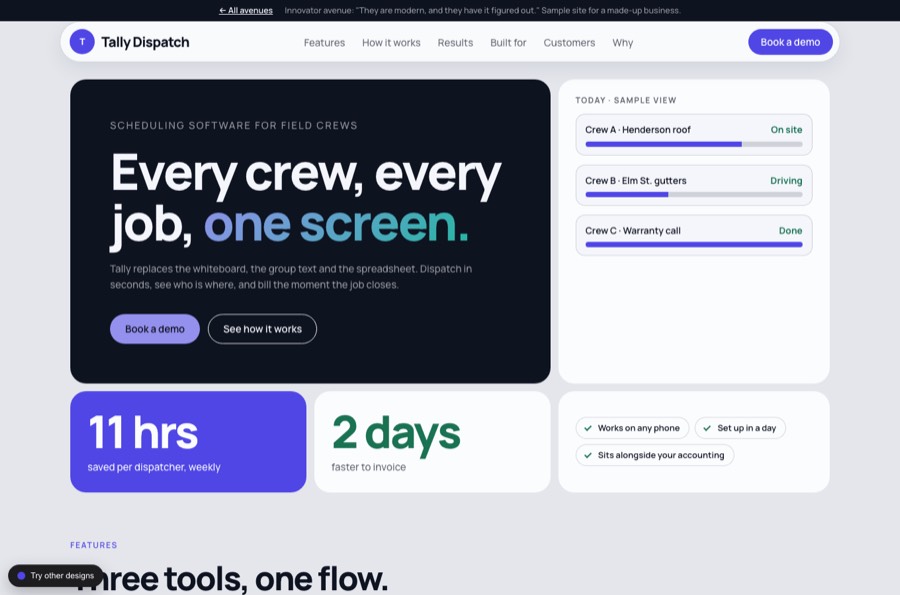Click See how it works button

coord(262,329)
